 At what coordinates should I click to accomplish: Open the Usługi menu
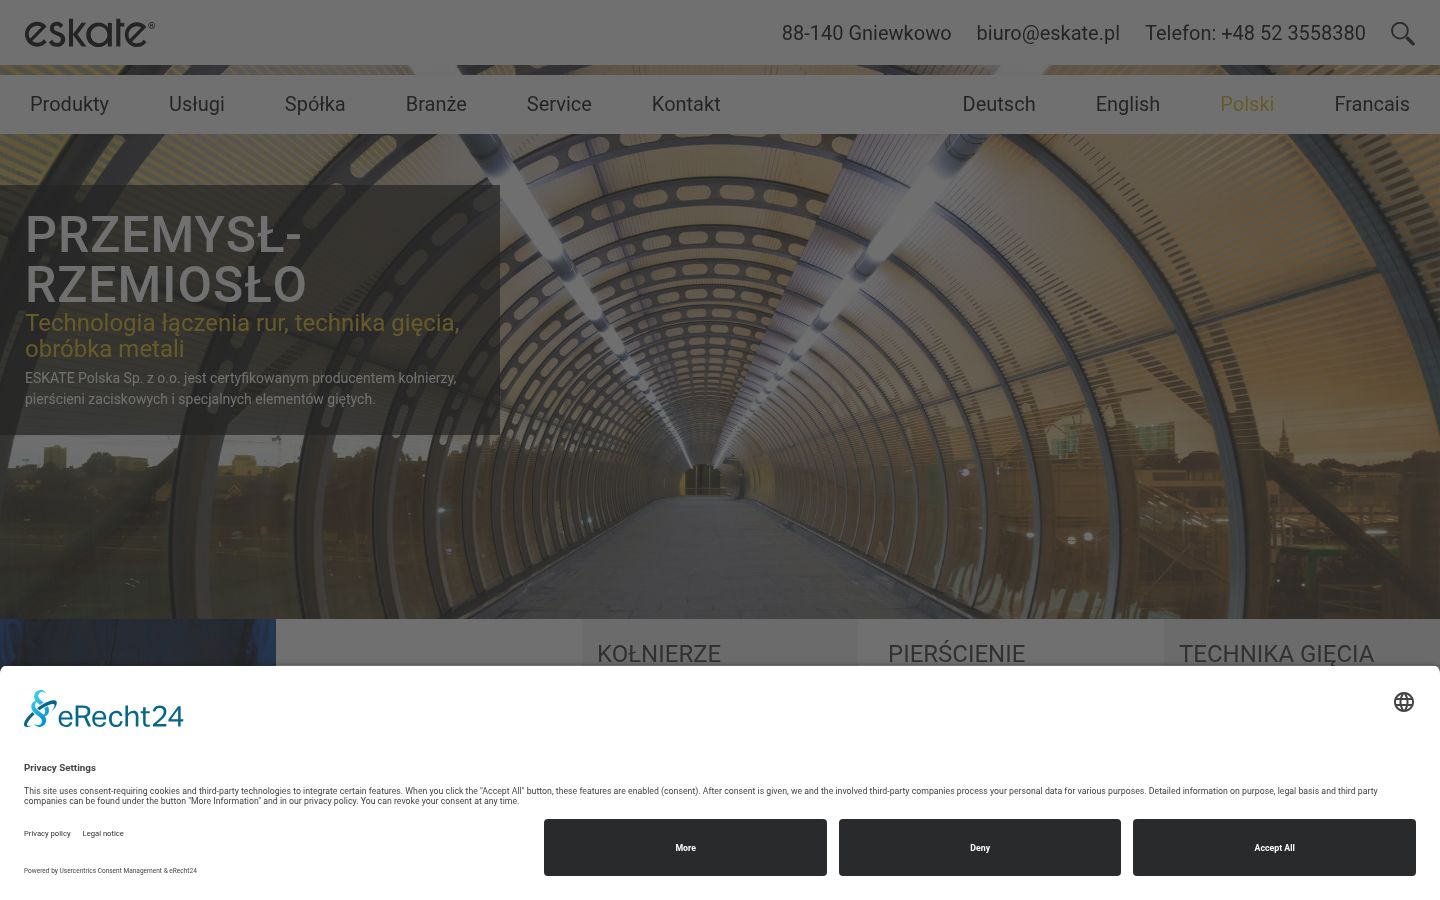(x=197, y=104)
